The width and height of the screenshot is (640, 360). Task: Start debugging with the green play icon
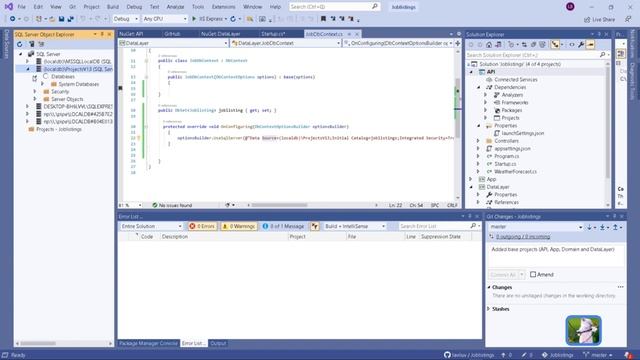pyautogui.click(x=194, y=19)
